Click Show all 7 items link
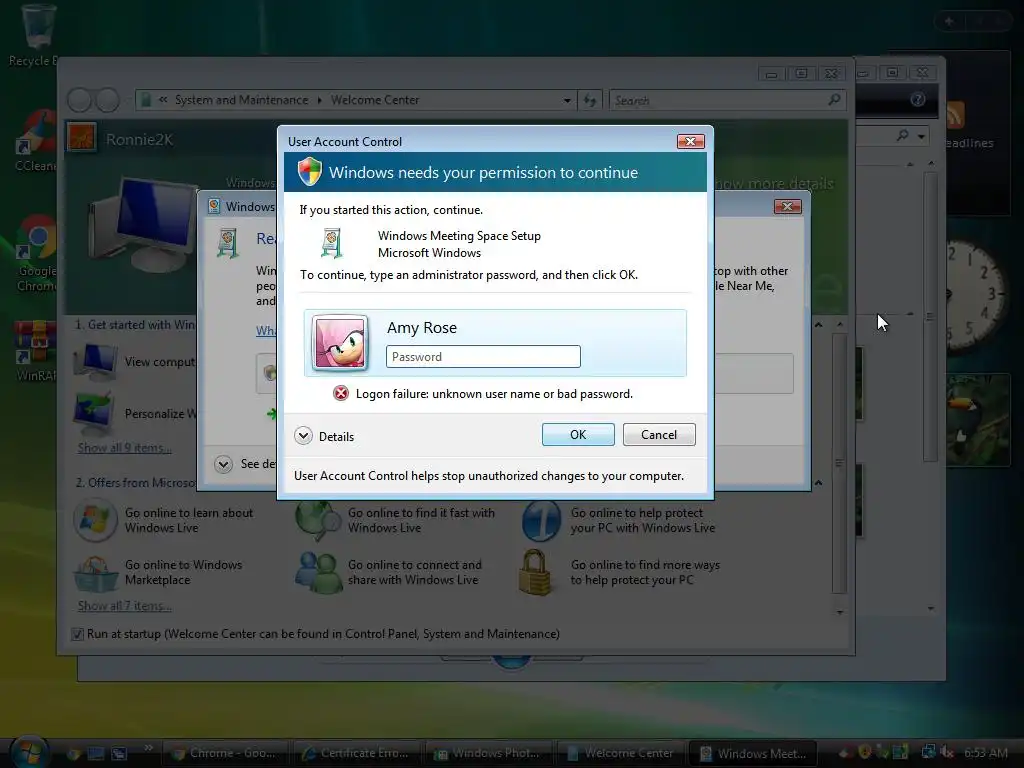This screenshot has height=768, width=1024. [x=125, y=606]
